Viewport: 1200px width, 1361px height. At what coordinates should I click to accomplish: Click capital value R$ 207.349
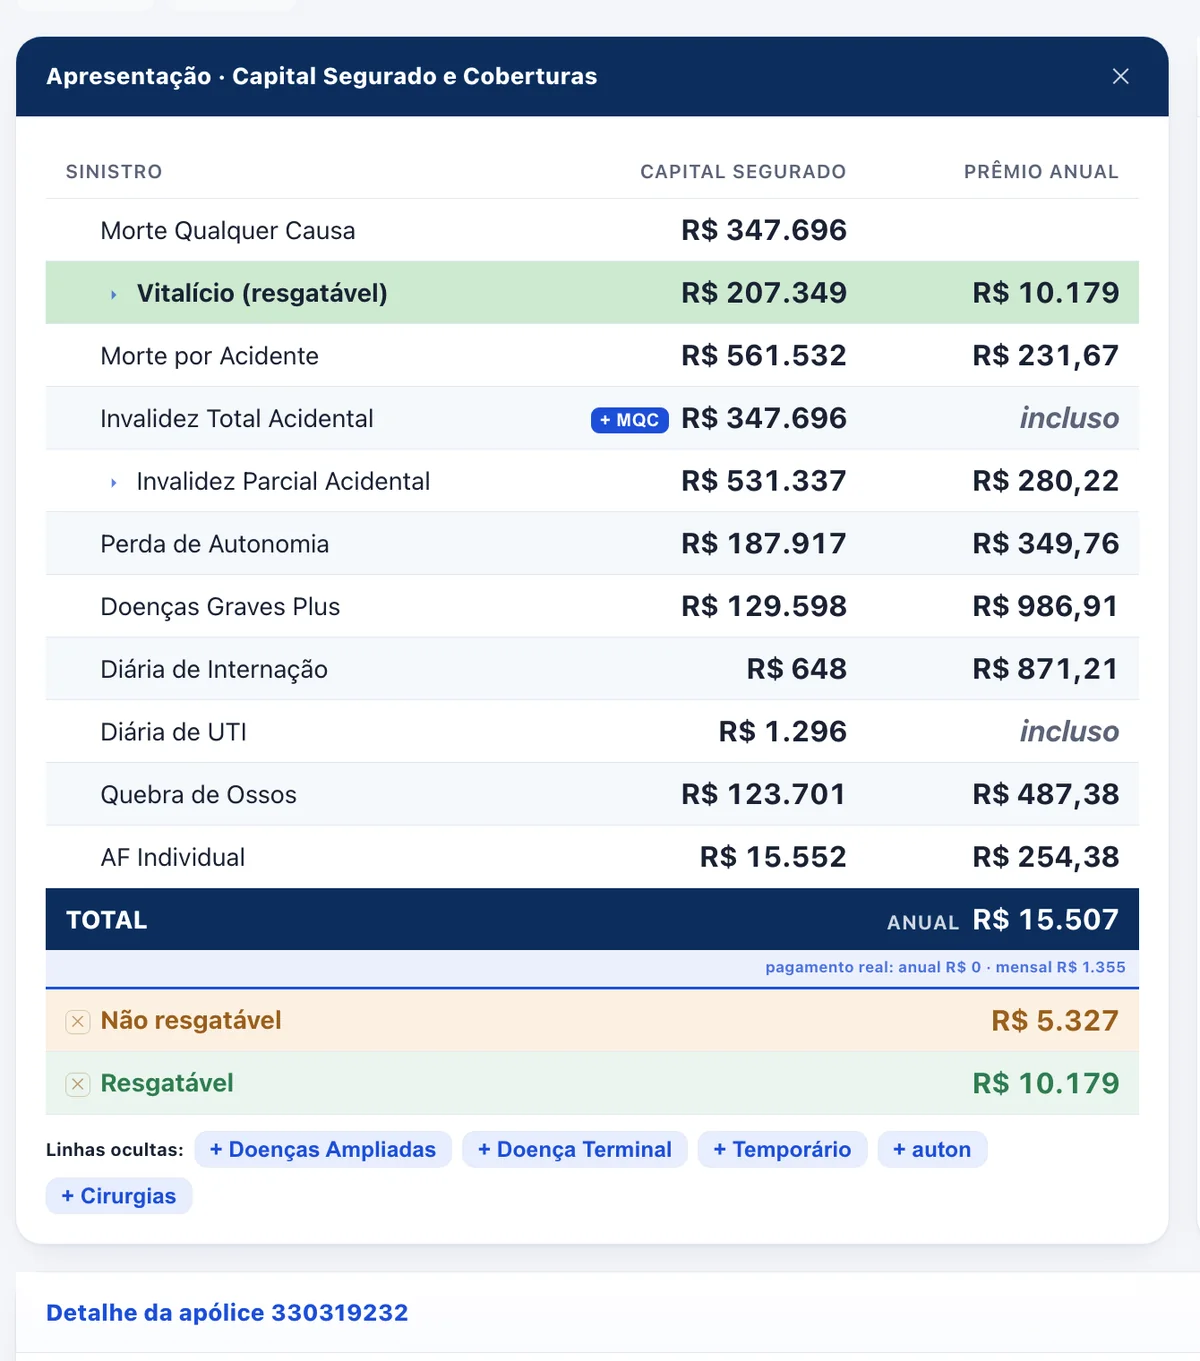[x=764, y=293]
